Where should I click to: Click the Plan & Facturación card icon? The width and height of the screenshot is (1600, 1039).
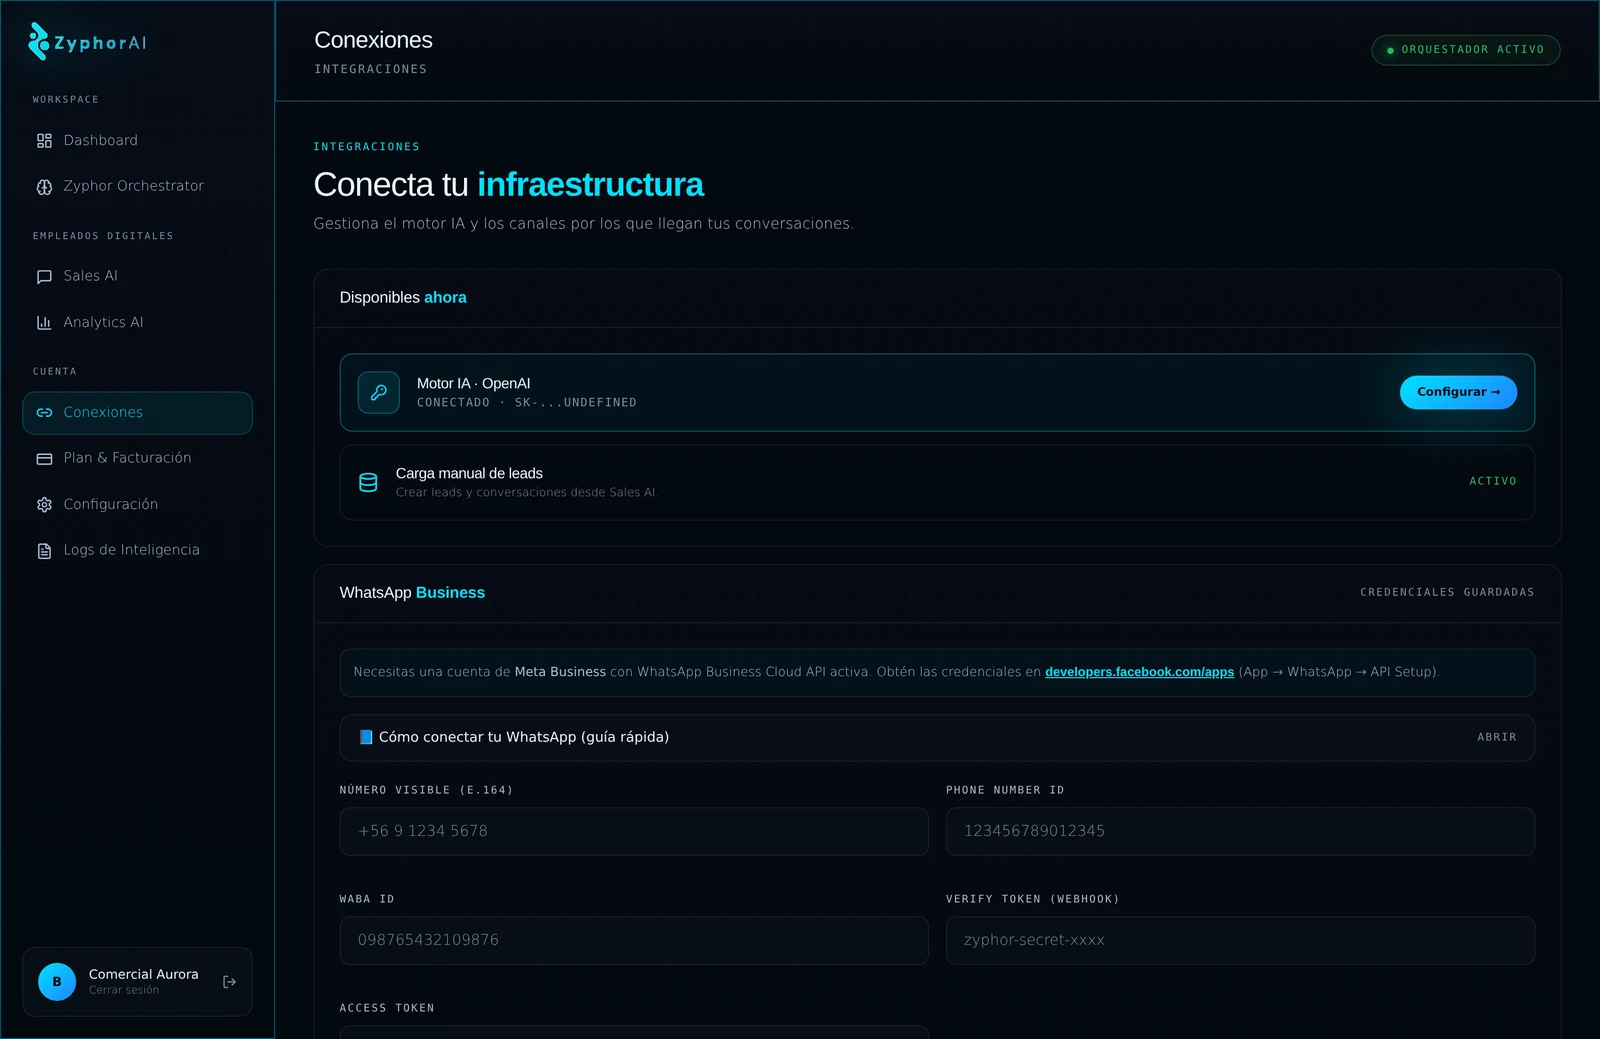[x=44, y=459]
